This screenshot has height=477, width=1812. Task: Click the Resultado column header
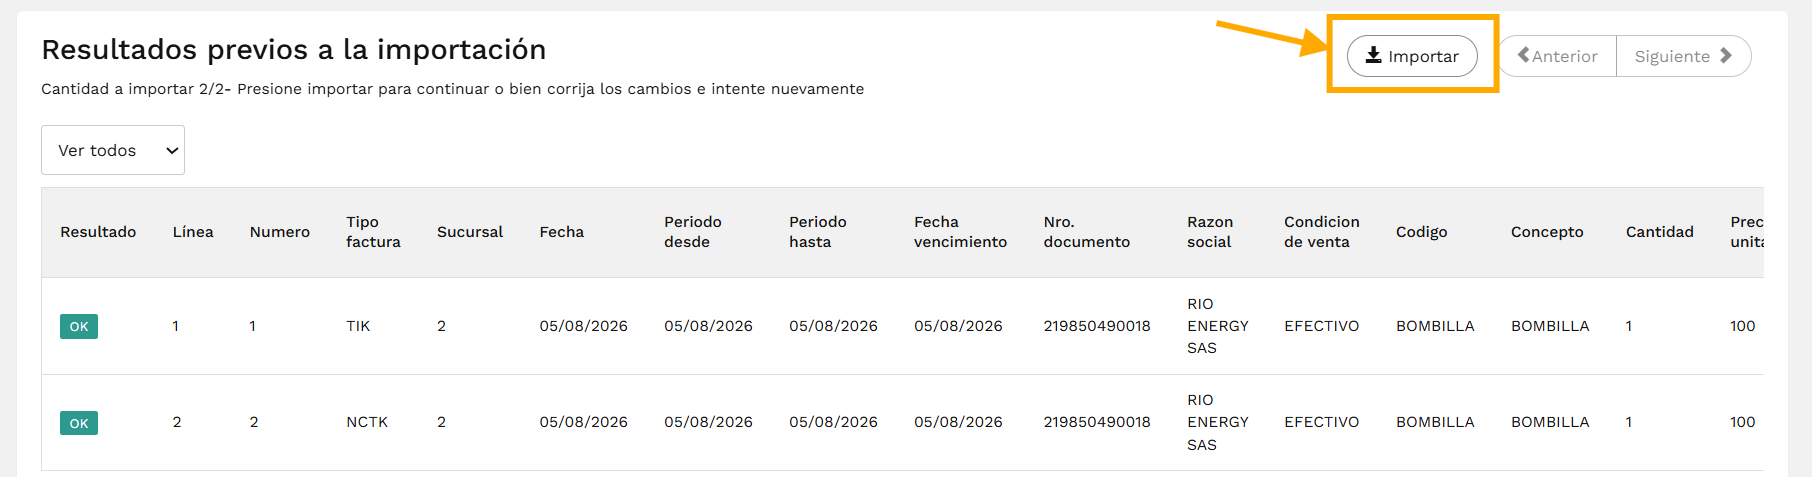click(x=98, y=232)
